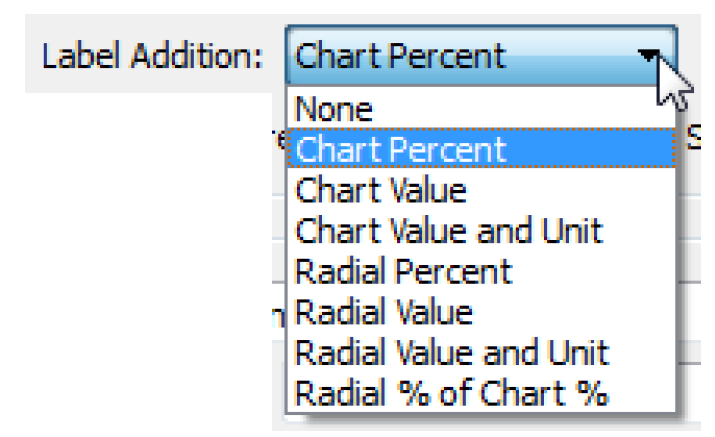Open the Label Addition combo box

pos(480,56)
